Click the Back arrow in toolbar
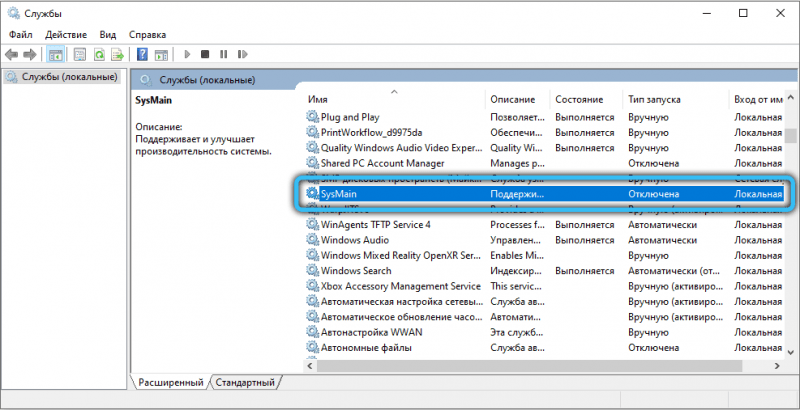 pos(11,54)
